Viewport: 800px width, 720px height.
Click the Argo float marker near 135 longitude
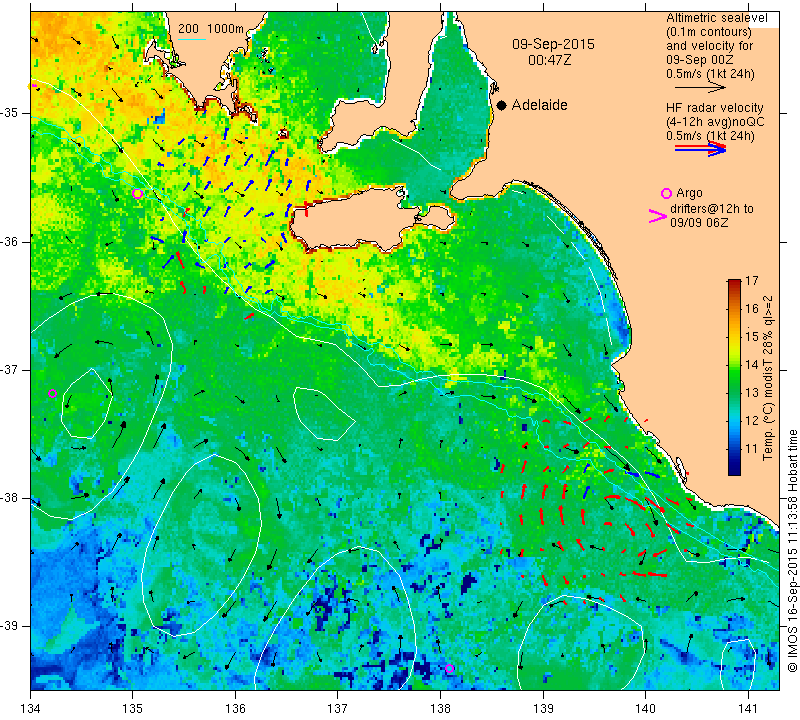click(137, 193)
